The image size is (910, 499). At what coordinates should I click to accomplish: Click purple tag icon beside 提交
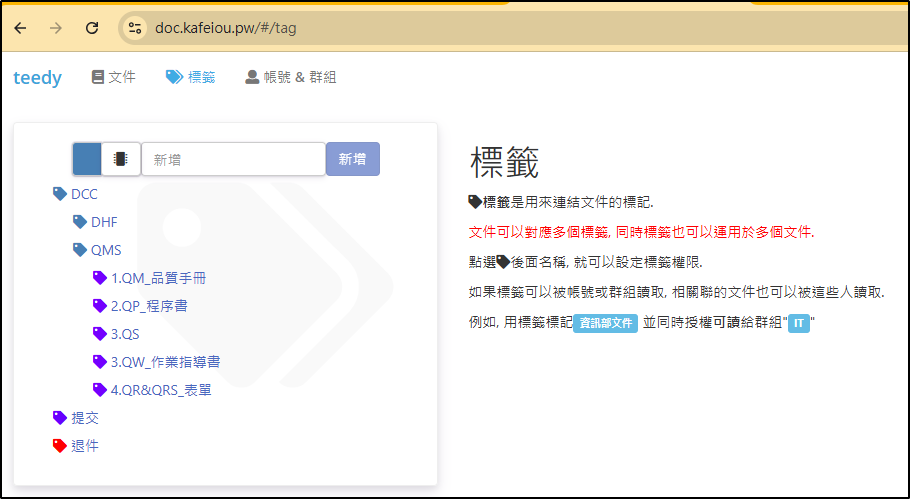[x=60, y=417]
